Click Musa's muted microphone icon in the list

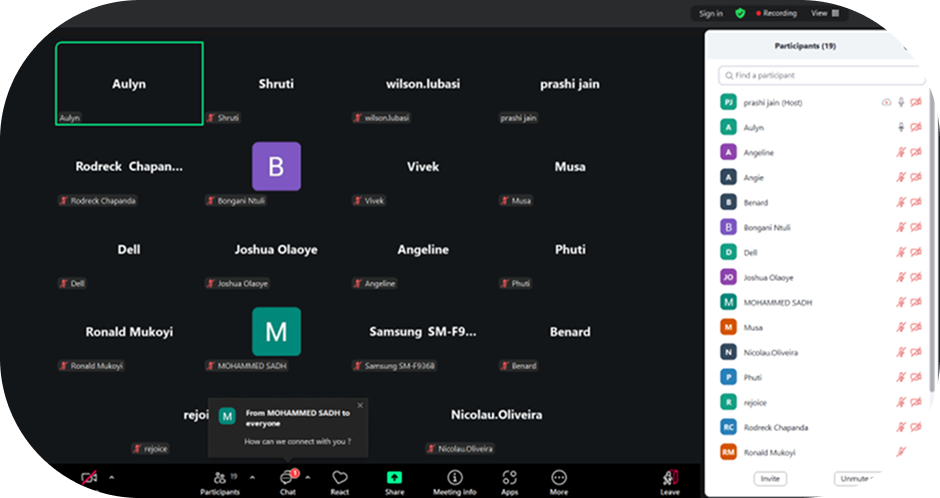coord(901,327)
